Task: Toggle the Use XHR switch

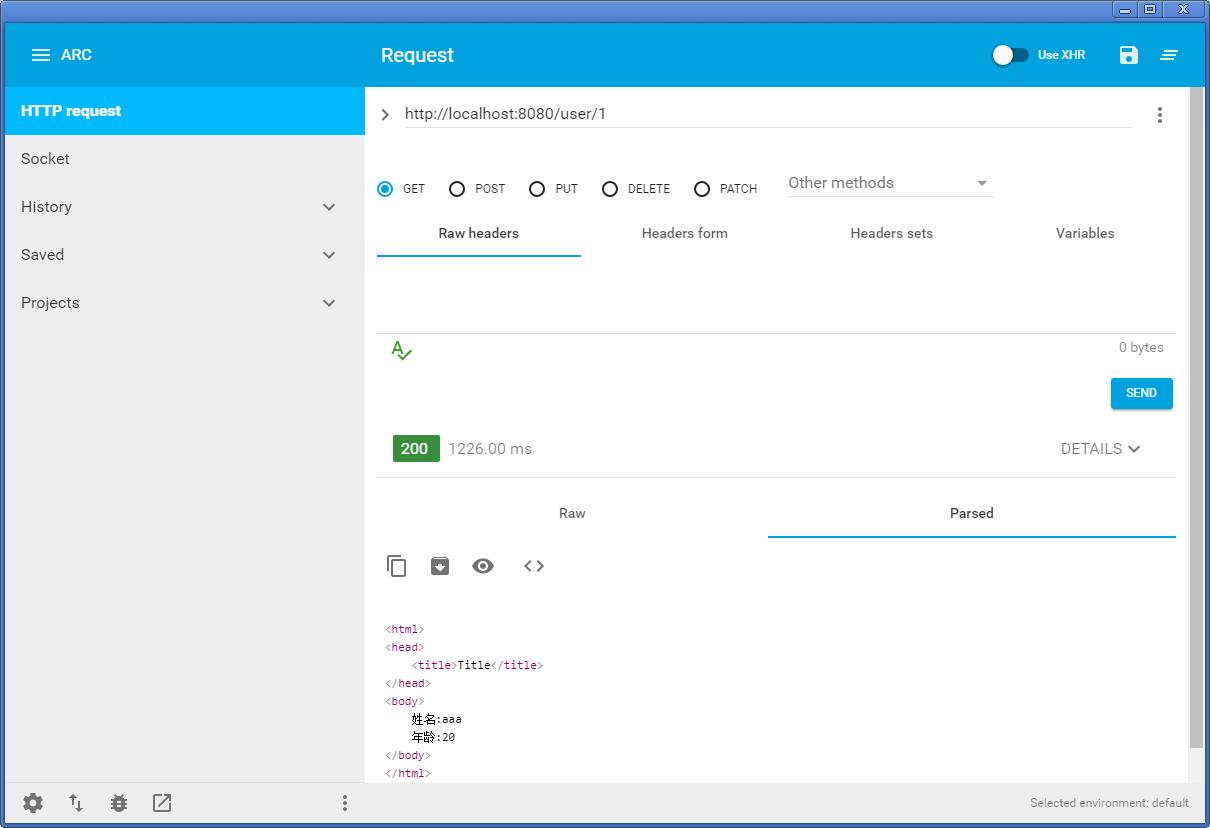Action: tap(1010, 55)
